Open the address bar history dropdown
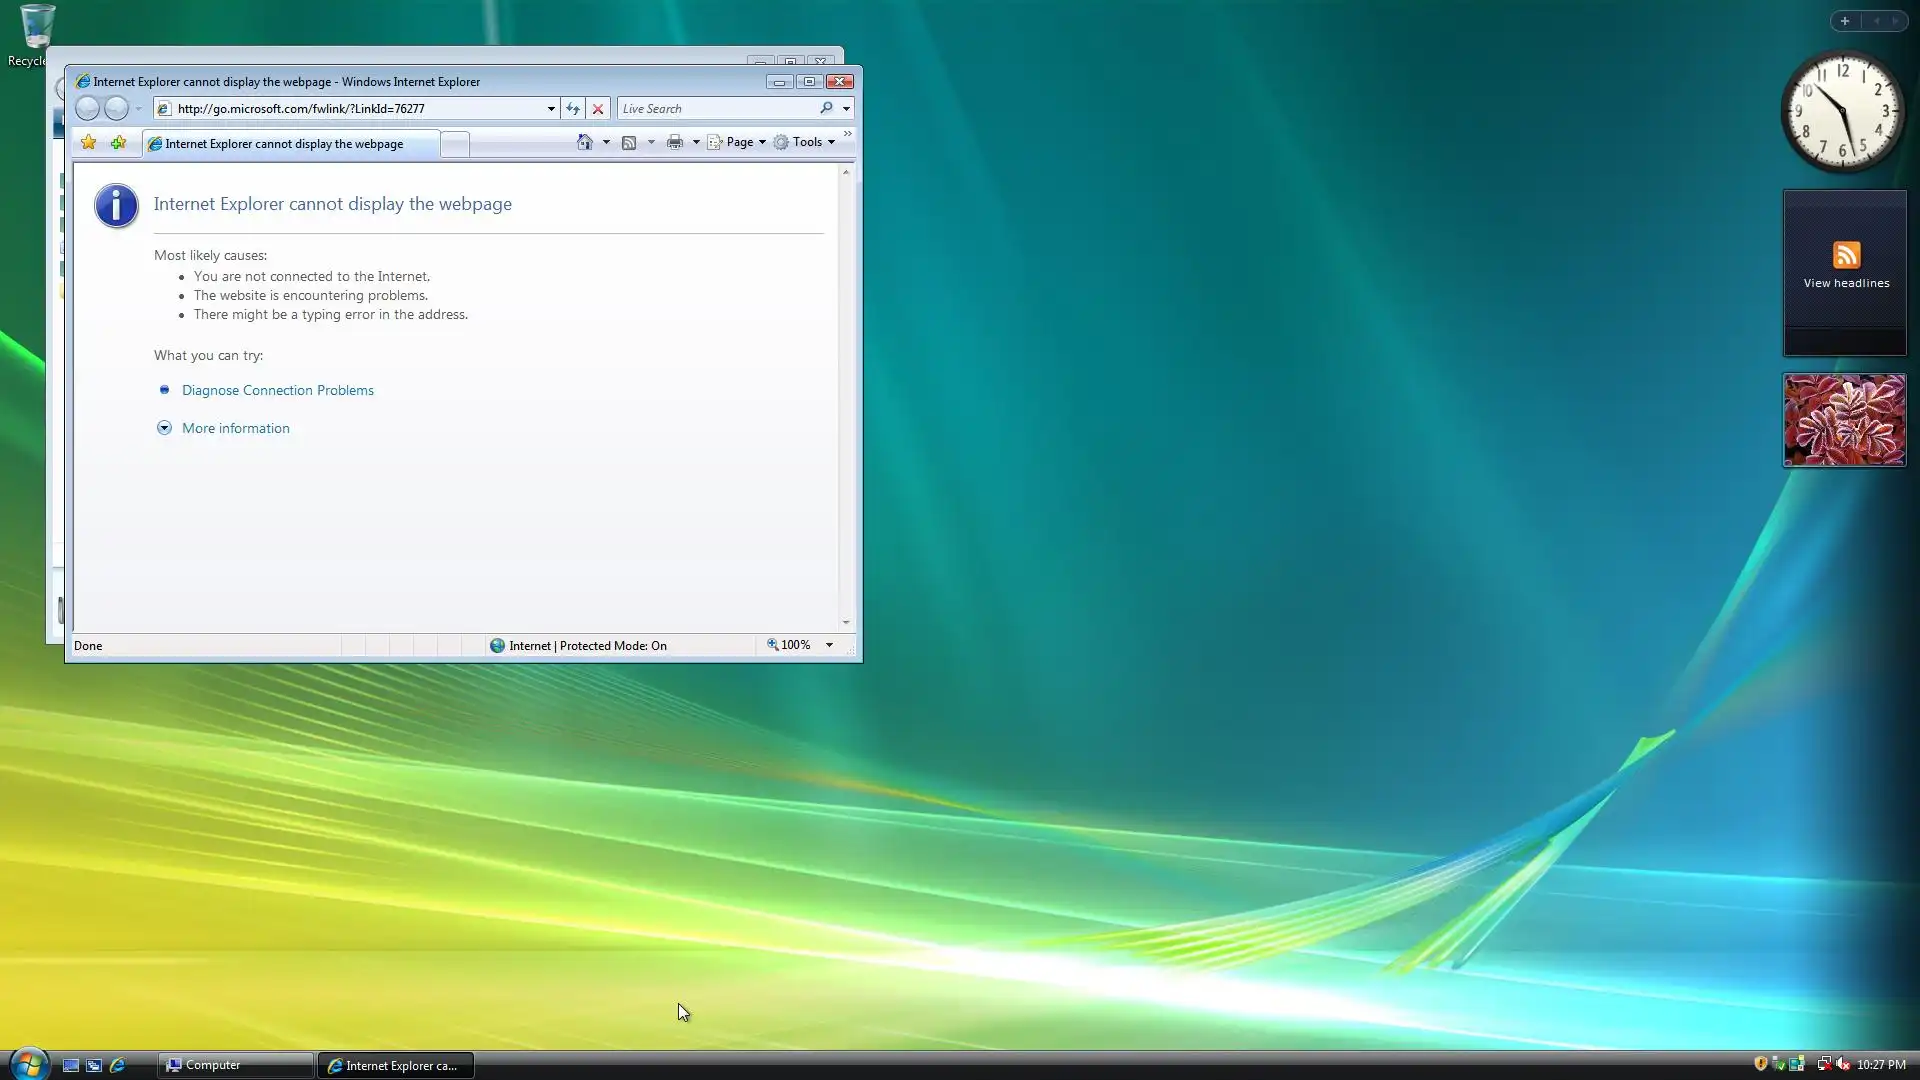 (x=551, y=109)
